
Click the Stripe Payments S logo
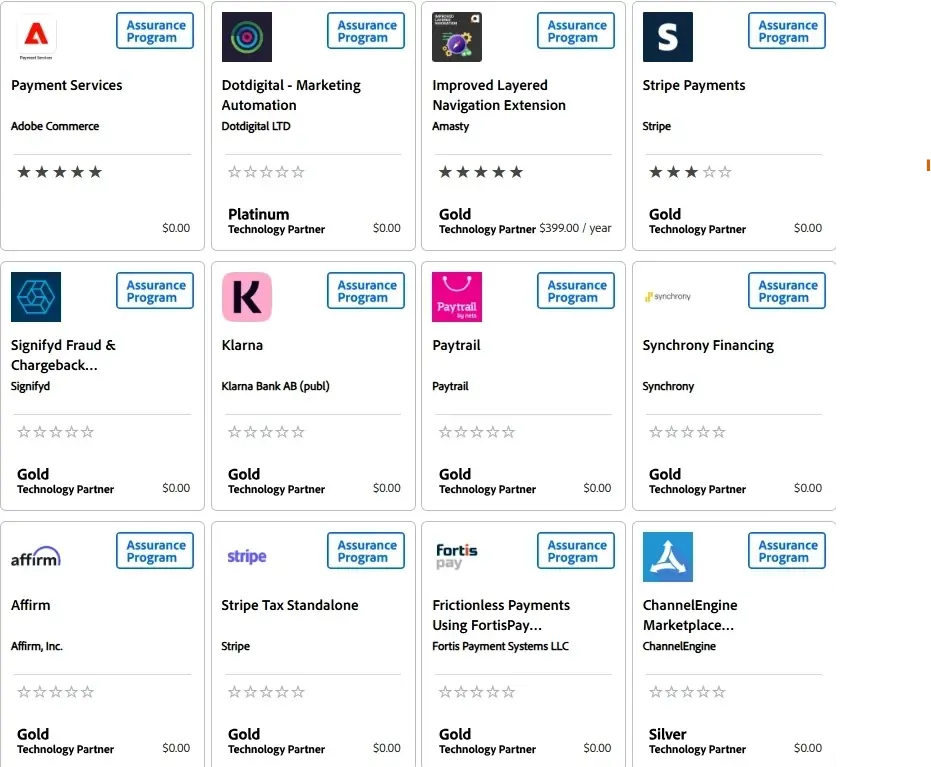coord(668,36)
